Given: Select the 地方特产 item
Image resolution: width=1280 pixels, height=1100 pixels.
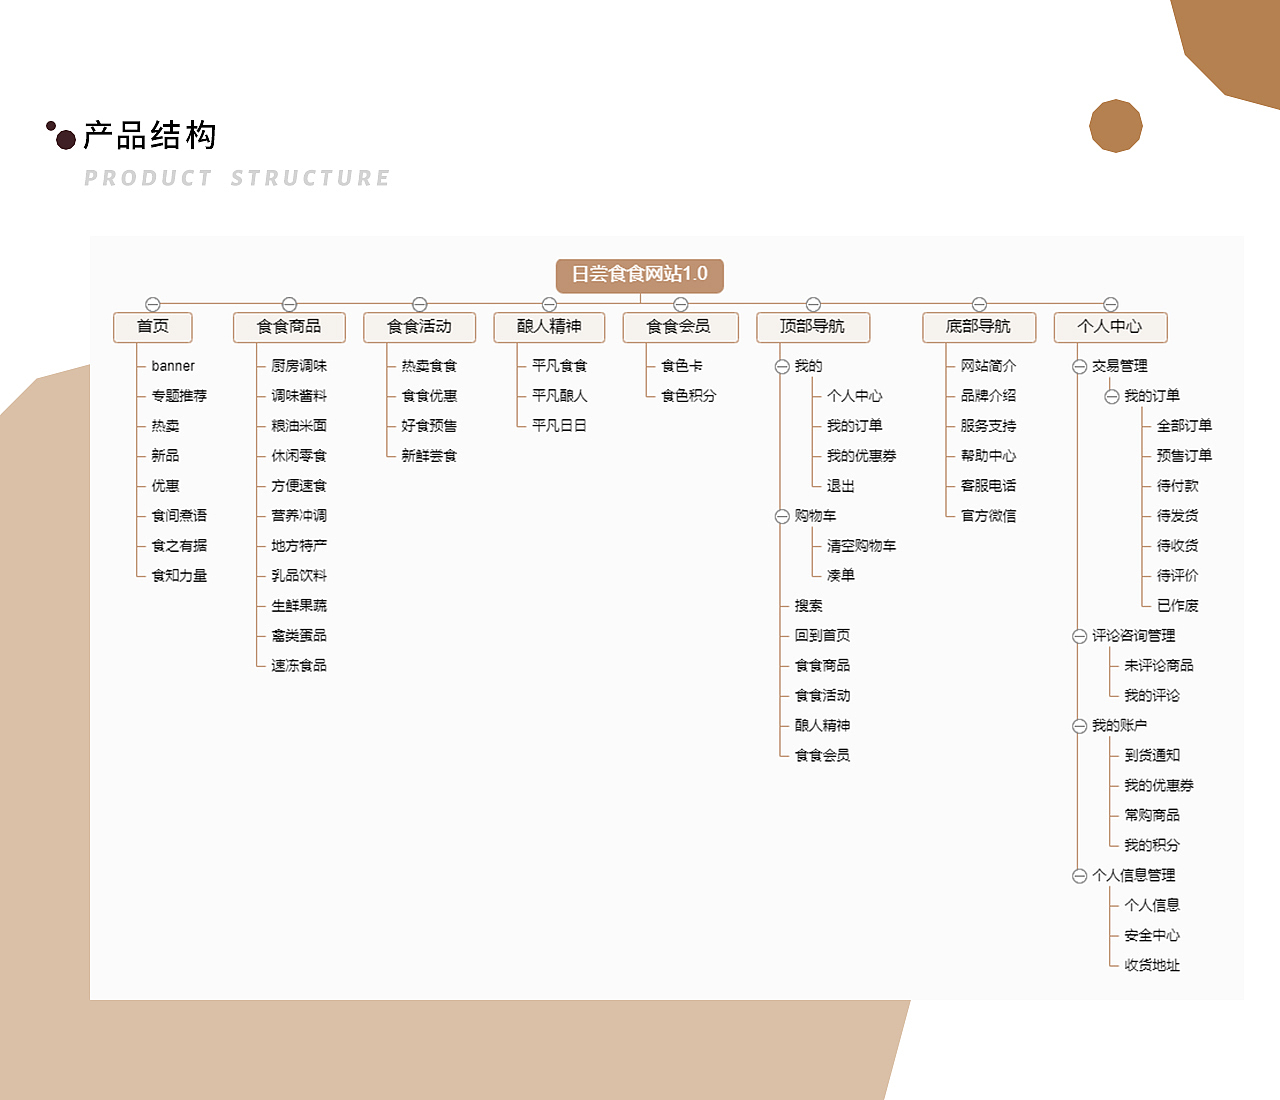Looking at the screenshot, I should click(x=299, y=546).
